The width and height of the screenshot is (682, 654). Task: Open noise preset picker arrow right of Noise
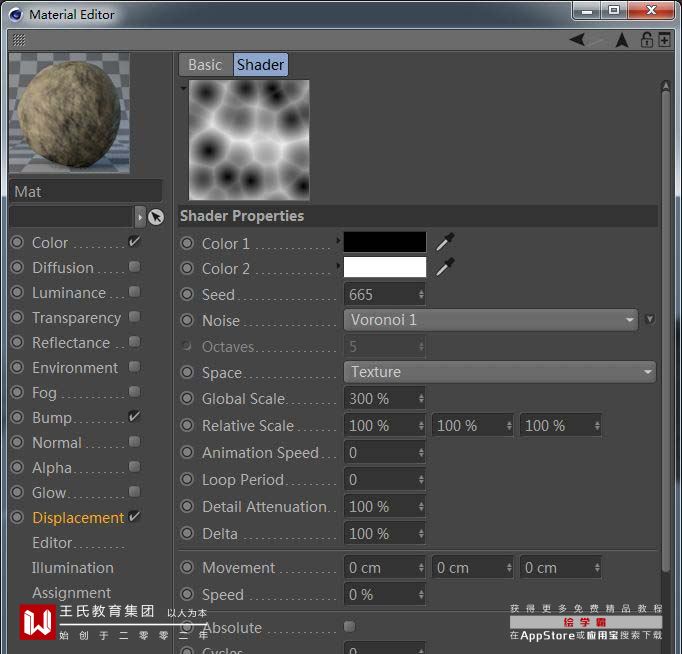point(649,320)
